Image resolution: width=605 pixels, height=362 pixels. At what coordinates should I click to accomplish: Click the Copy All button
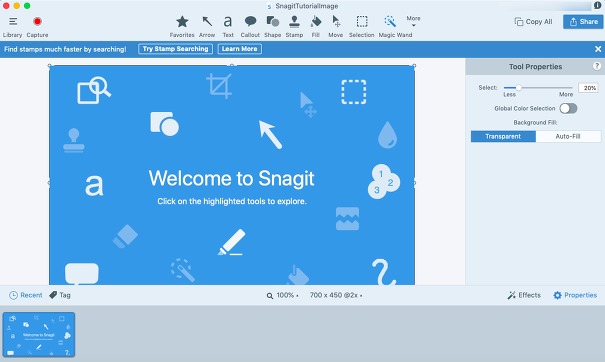(533, 22)
